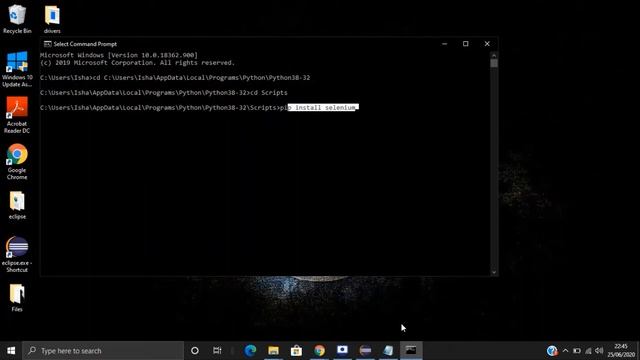Viewport: 640px width, 360px height.
Task: Select the Files folder on desktop
Action: 17,298
